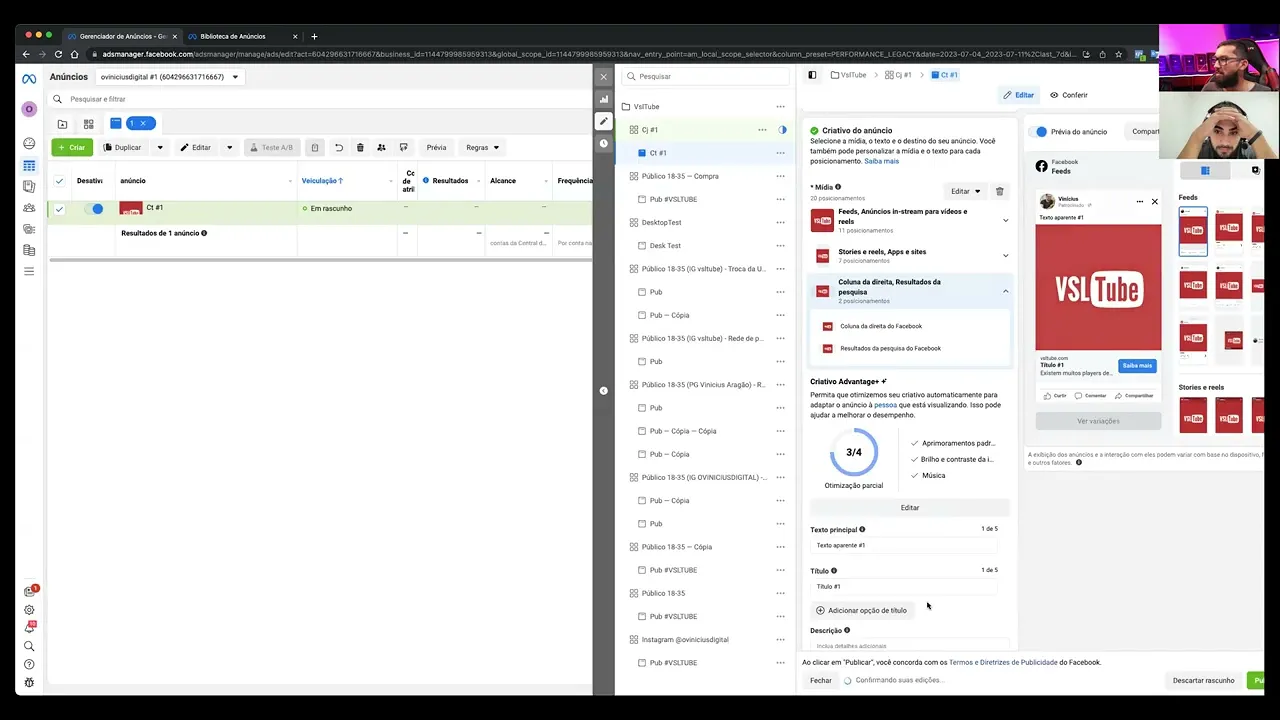Switch to the Editar tab in editor
Screen dimensions: 1280x720
coord(1018,95)
